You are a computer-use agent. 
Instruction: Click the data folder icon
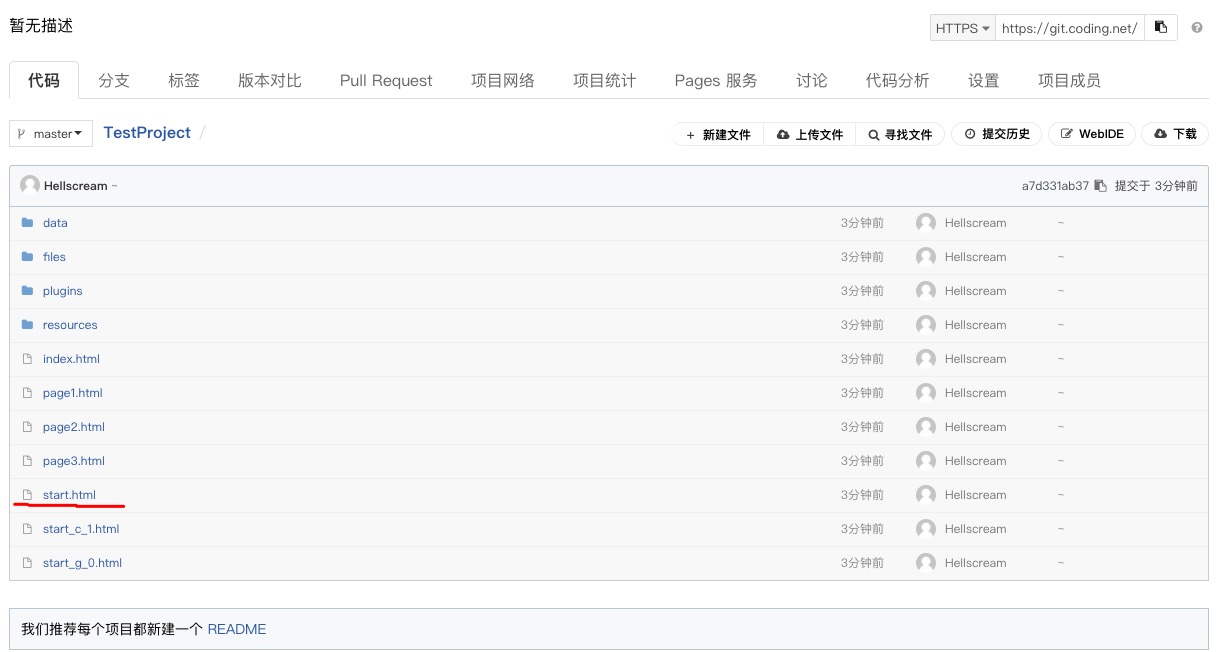(28, 223)
